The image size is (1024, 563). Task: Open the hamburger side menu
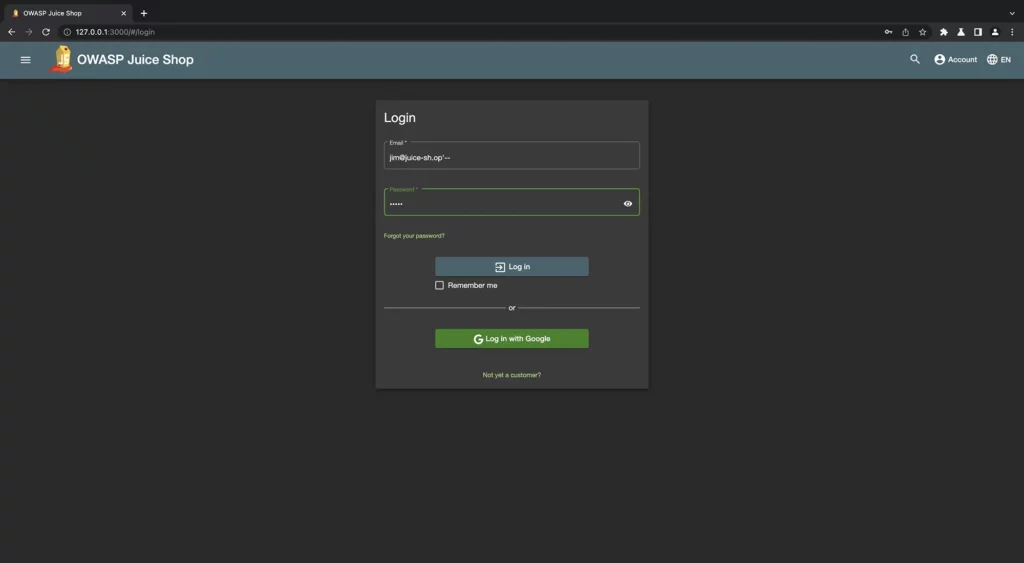25,59
